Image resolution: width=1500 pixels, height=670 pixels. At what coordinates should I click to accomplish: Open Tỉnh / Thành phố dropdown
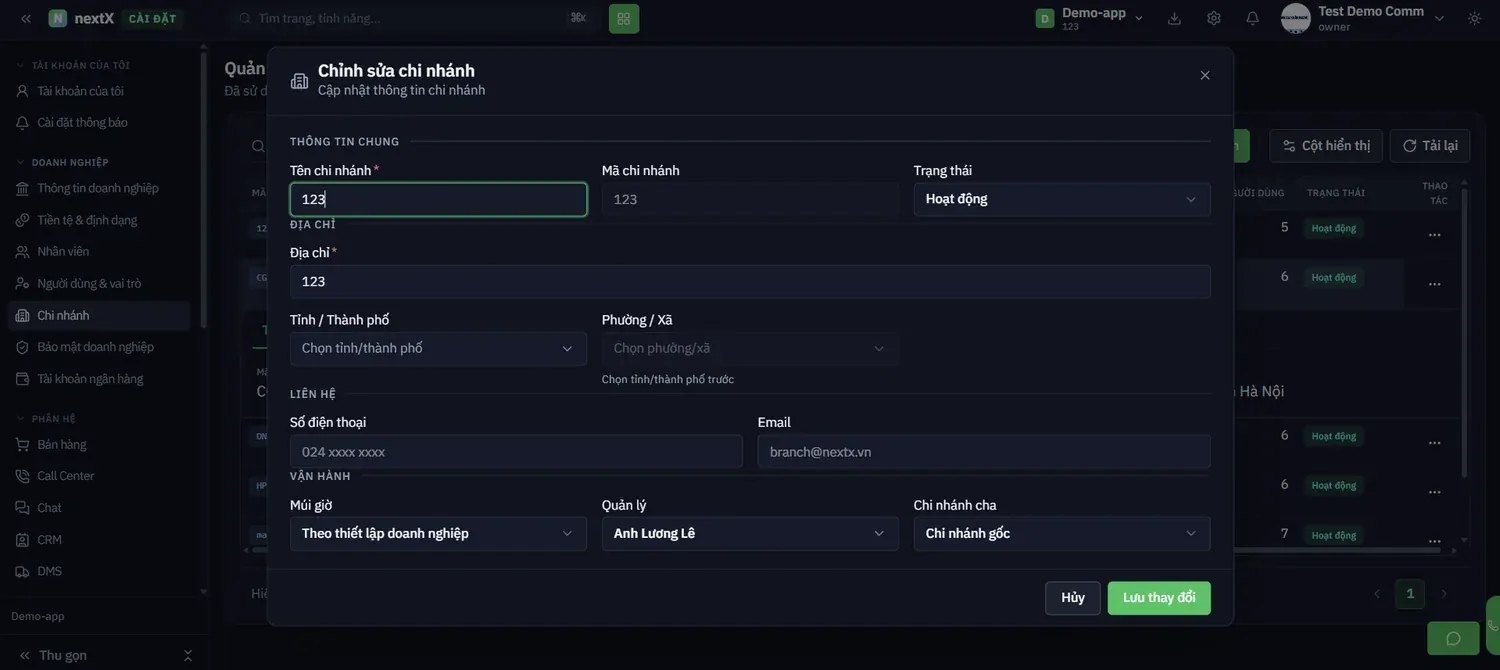coord(438,348)
